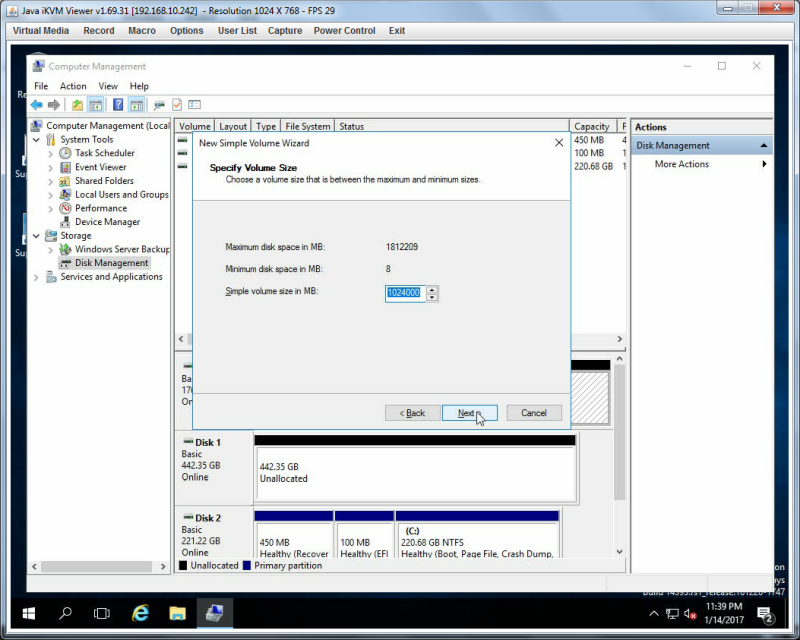Click the gray Forward arrow in toolbar

click(54, 105)
